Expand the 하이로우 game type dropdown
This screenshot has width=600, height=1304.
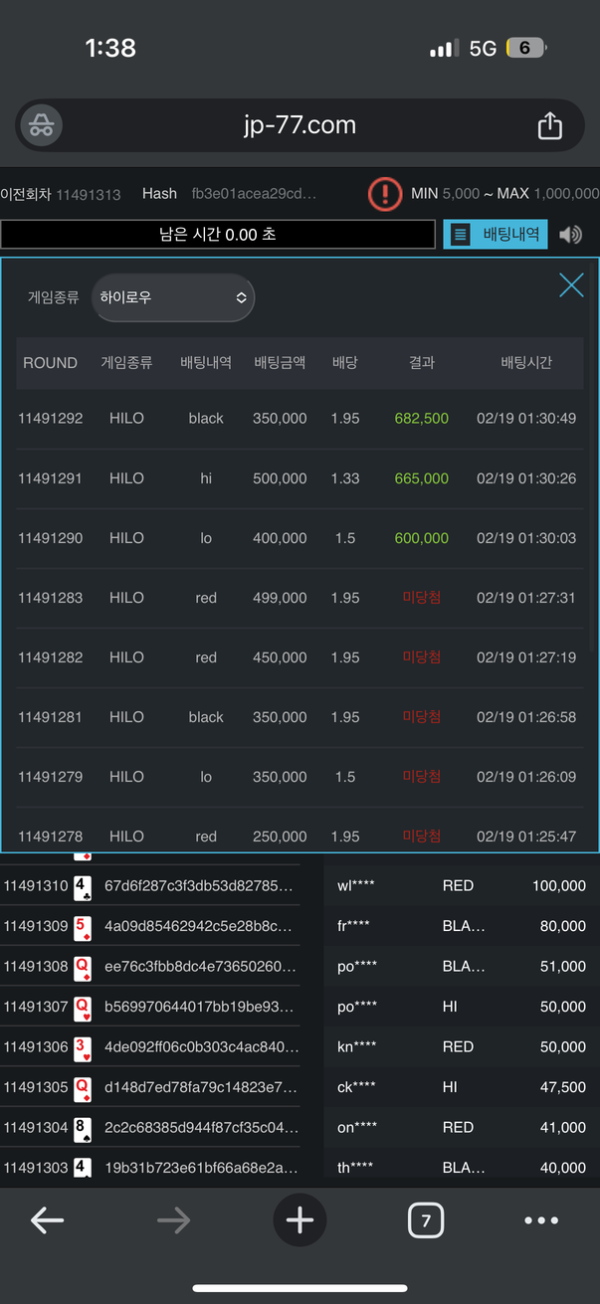(x=173, y=298)
